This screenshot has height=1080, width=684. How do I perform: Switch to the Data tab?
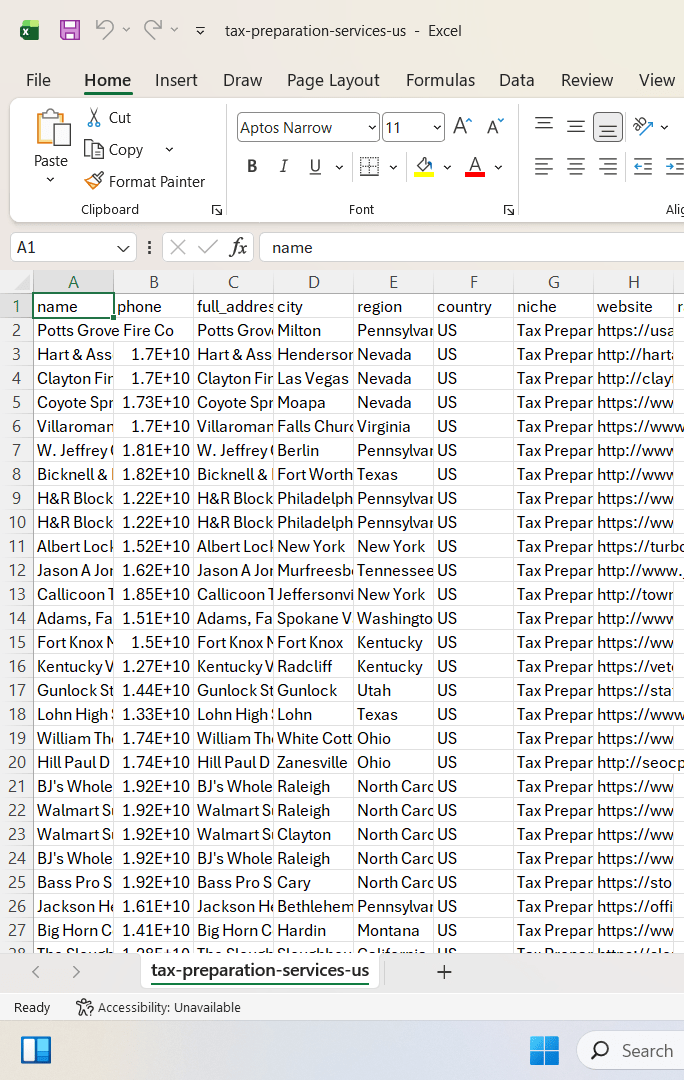[517, 80]
